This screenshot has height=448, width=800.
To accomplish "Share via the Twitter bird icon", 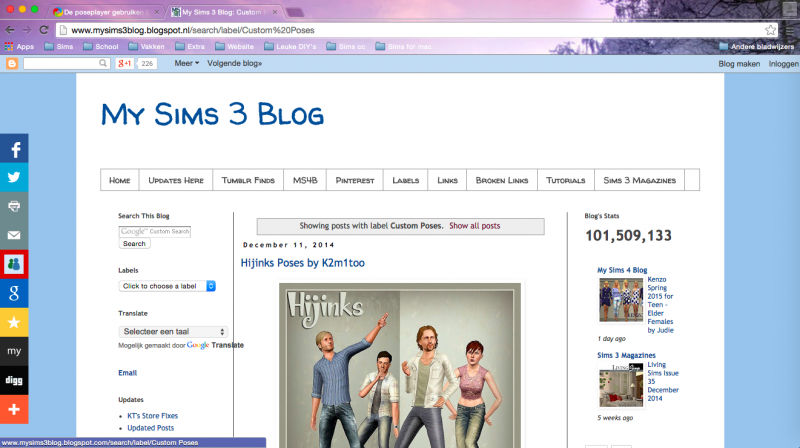I will (x=14, y=177).
